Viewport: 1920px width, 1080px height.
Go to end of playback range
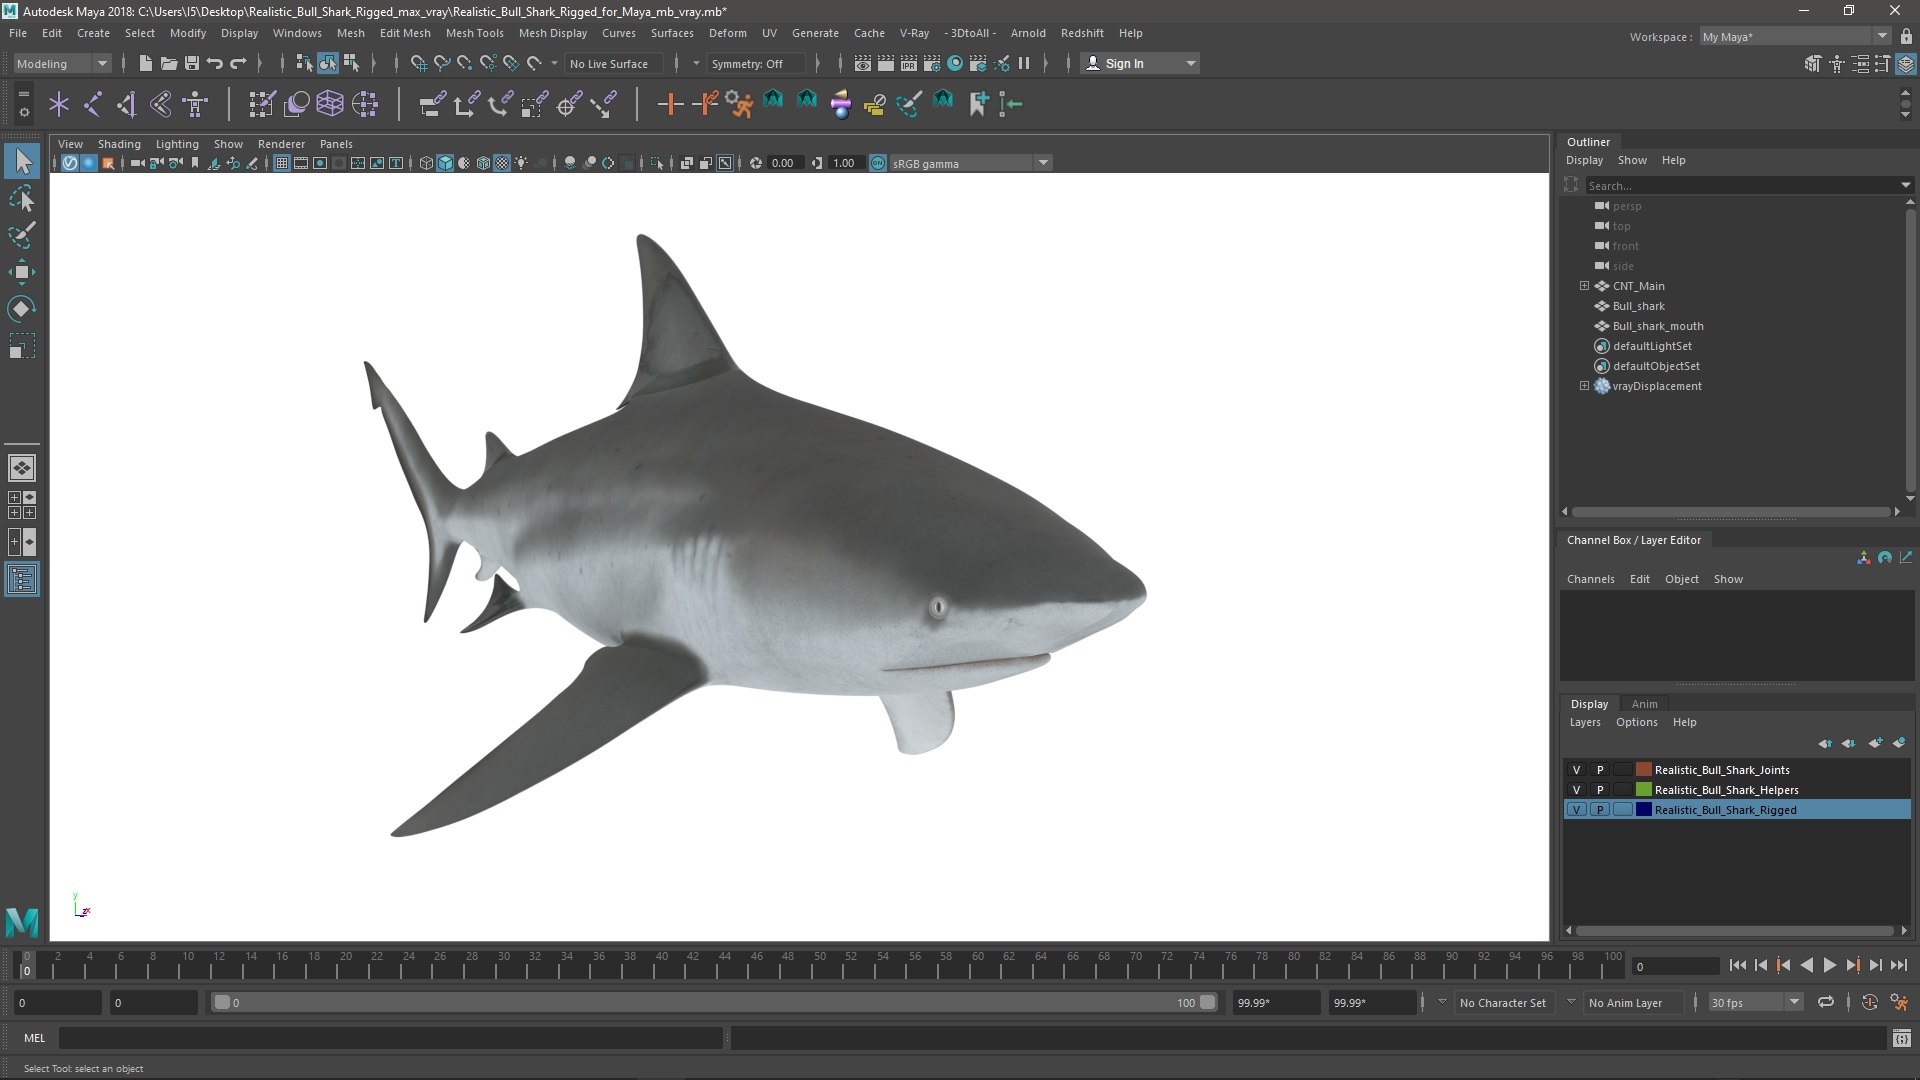click(1898, 966)
